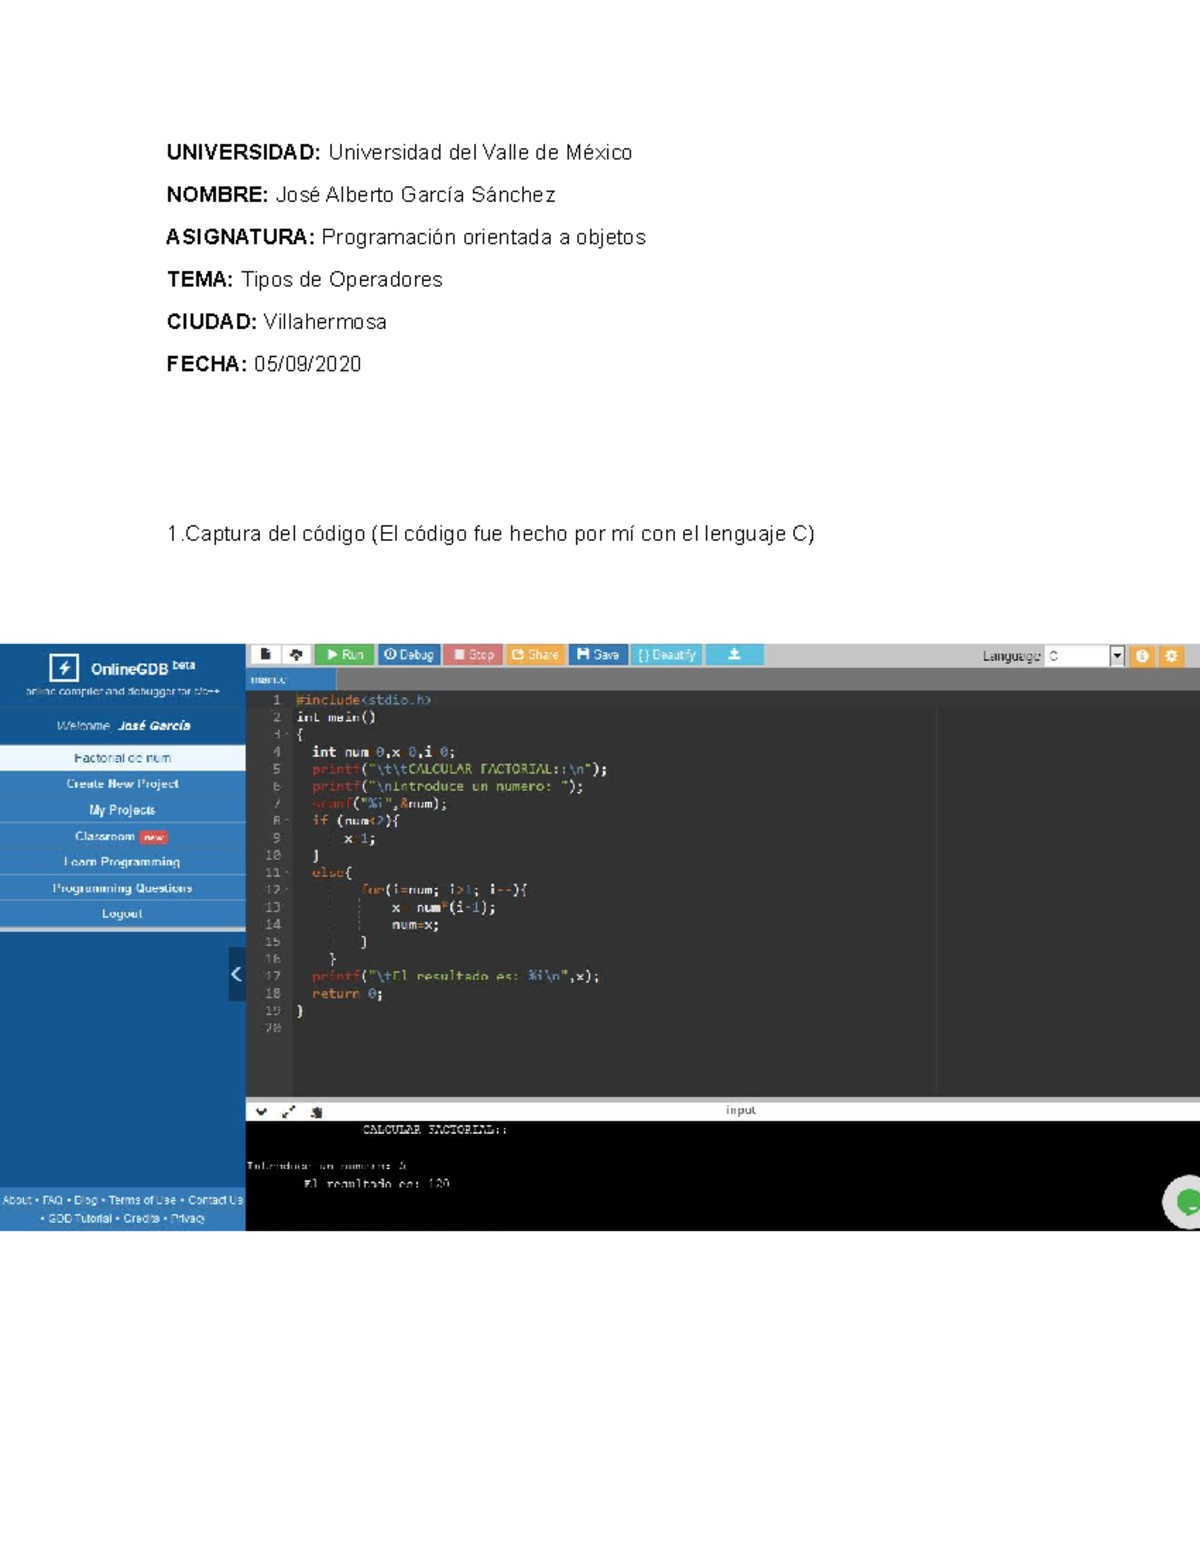1200x1553 pixels.
Task: Click the new file icon in toolbar
Action: coord(265,655)
